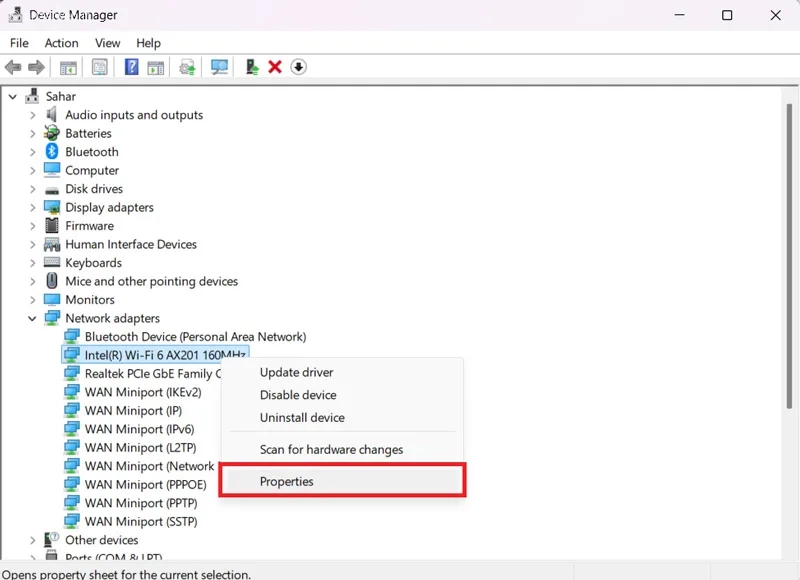This screenshot has width=800, height=580.
Task: Click the down-arrow Disable device toolbar icon
Action: pos(298,67)
